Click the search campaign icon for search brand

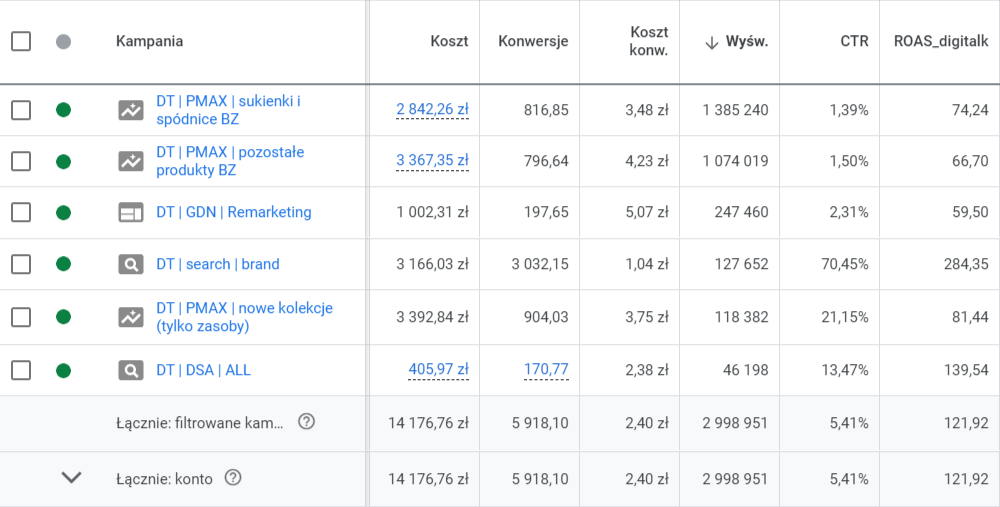[131, 264]
